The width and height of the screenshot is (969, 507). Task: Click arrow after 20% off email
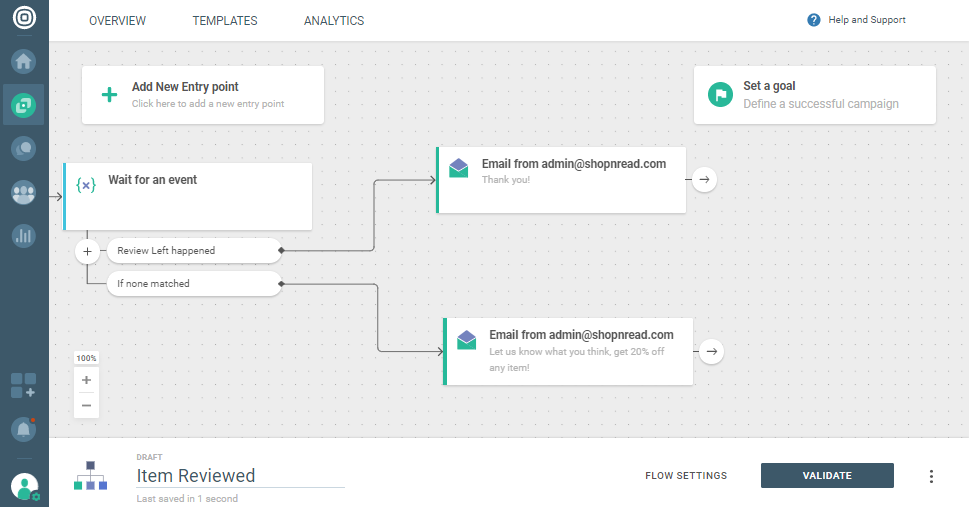point(711,351)
